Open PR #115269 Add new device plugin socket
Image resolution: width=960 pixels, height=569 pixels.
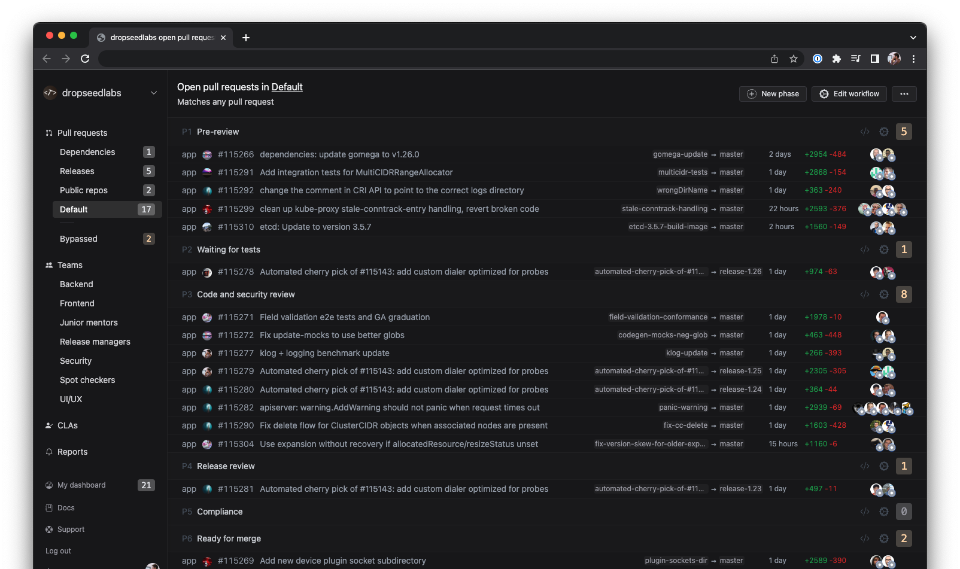coord(343,560)
